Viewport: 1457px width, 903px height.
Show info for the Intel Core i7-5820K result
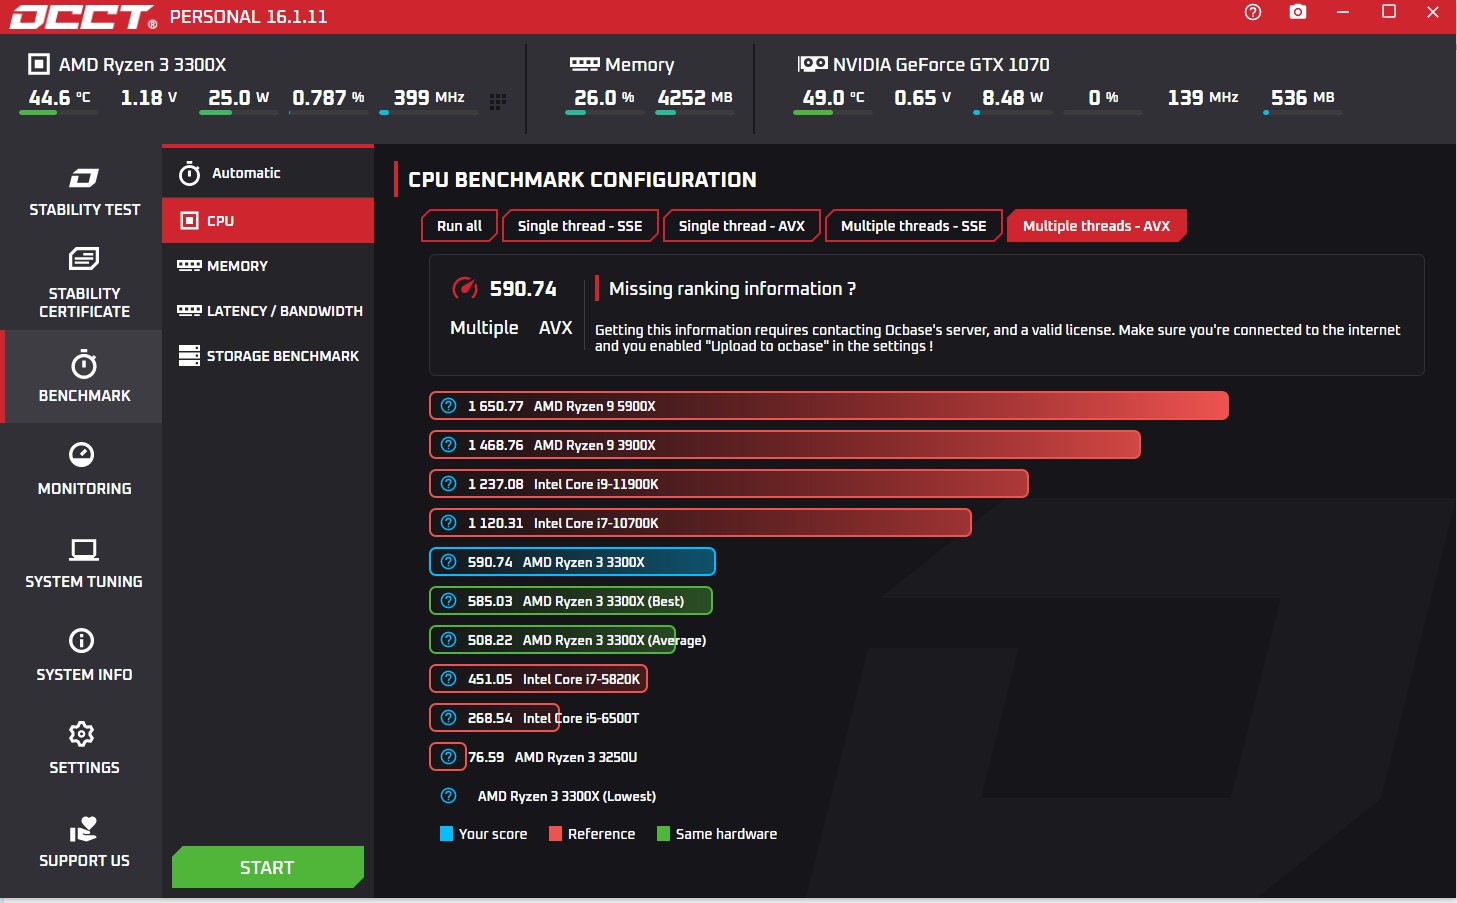449,679
